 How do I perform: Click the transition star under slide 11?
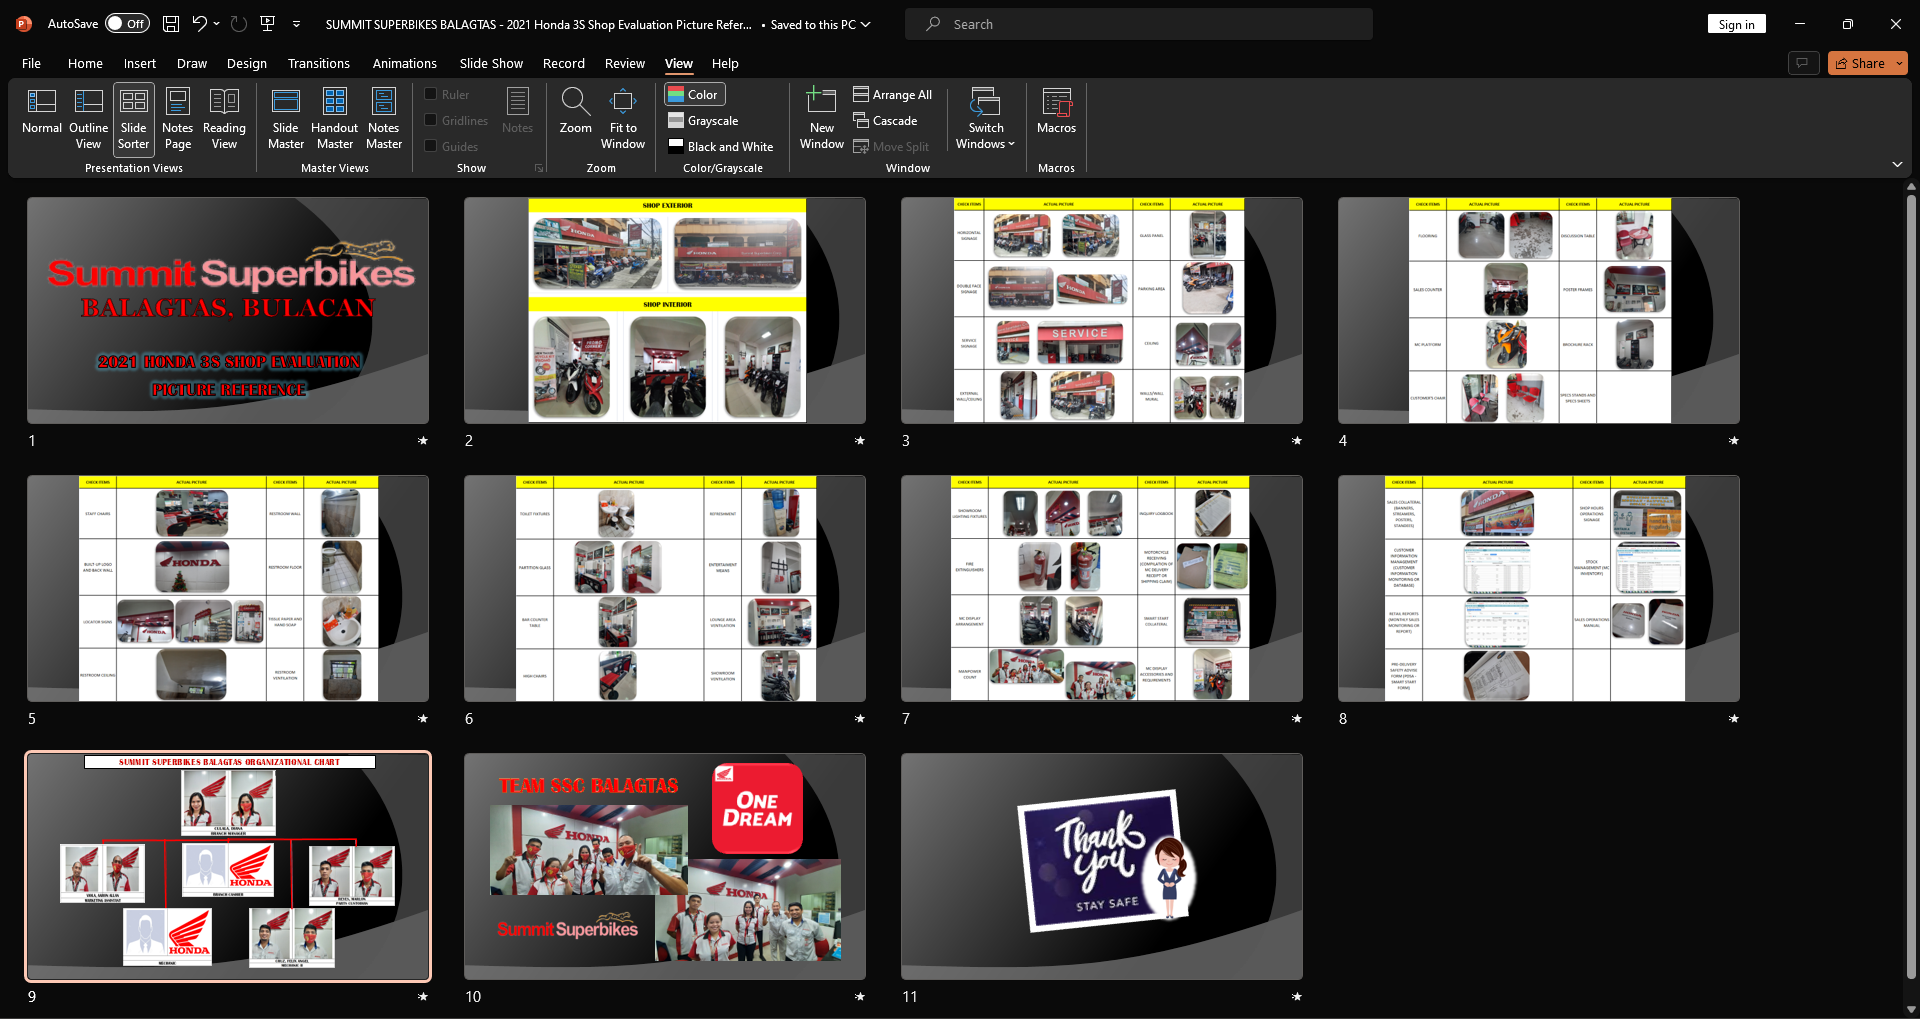pos(1297,996)
